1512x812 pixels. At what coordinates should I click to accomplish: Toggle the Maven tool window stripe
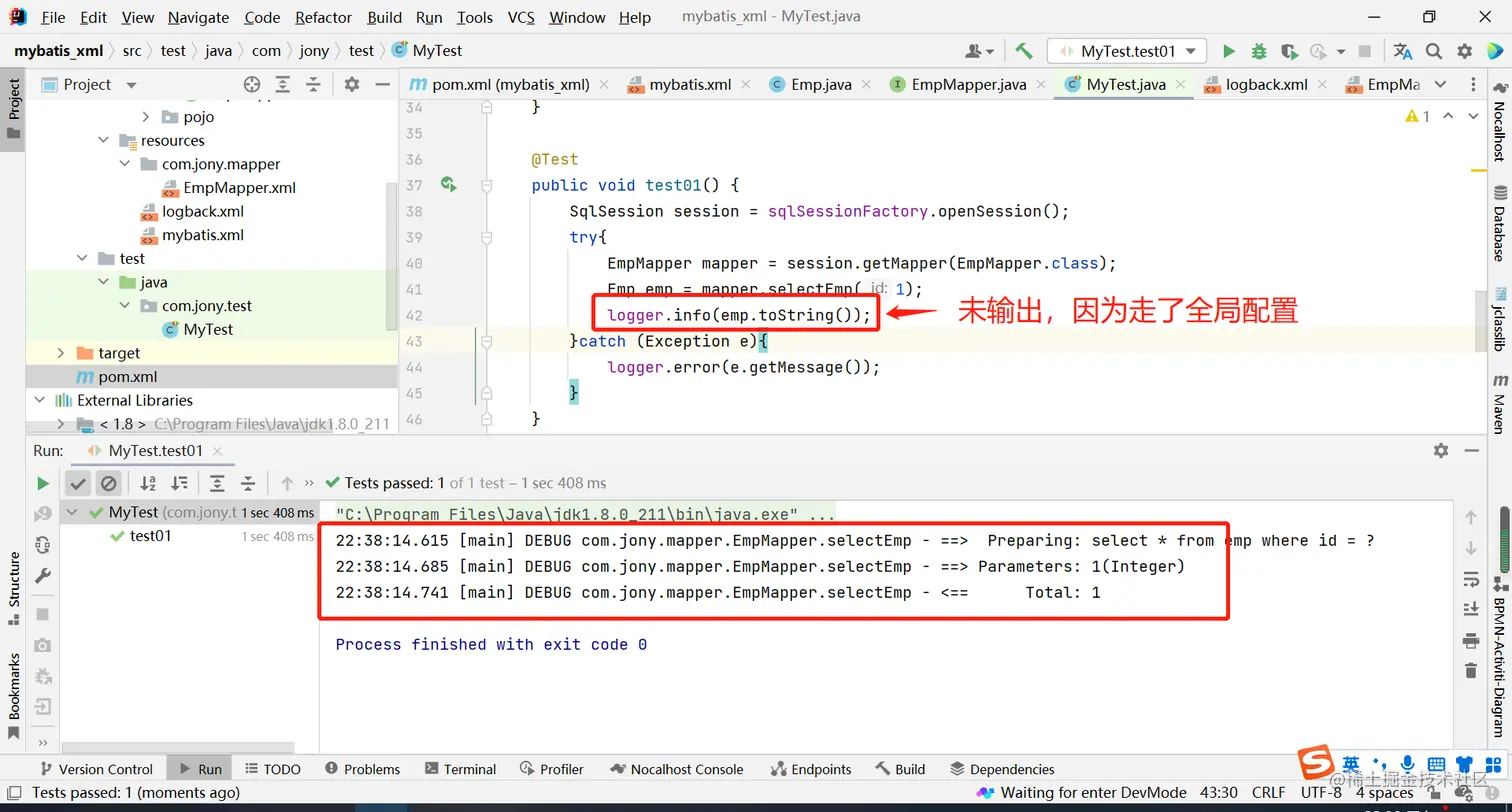click(x=1499, y=404)
